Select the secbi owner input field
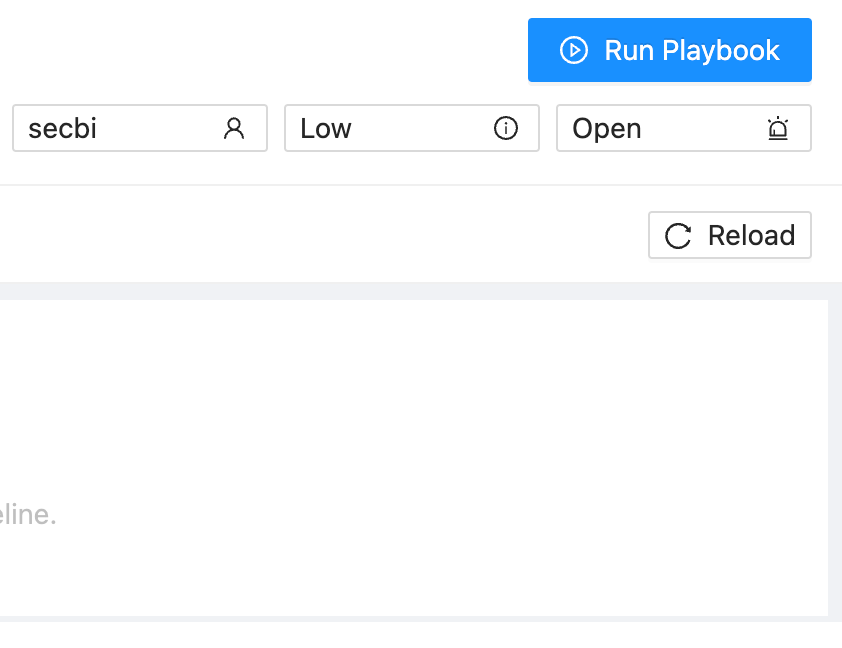 coord(120,128)
